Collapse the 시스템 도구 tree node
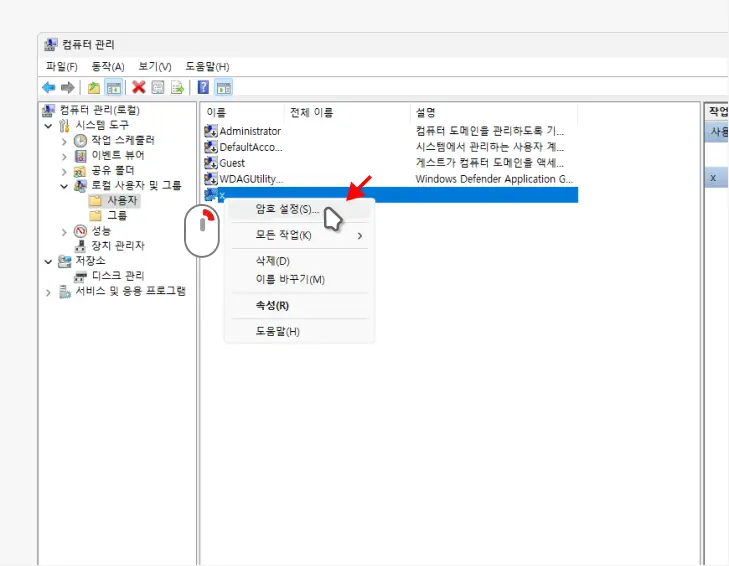The height and width of the screenshot is (566, 729). click(x=48, y=126)
